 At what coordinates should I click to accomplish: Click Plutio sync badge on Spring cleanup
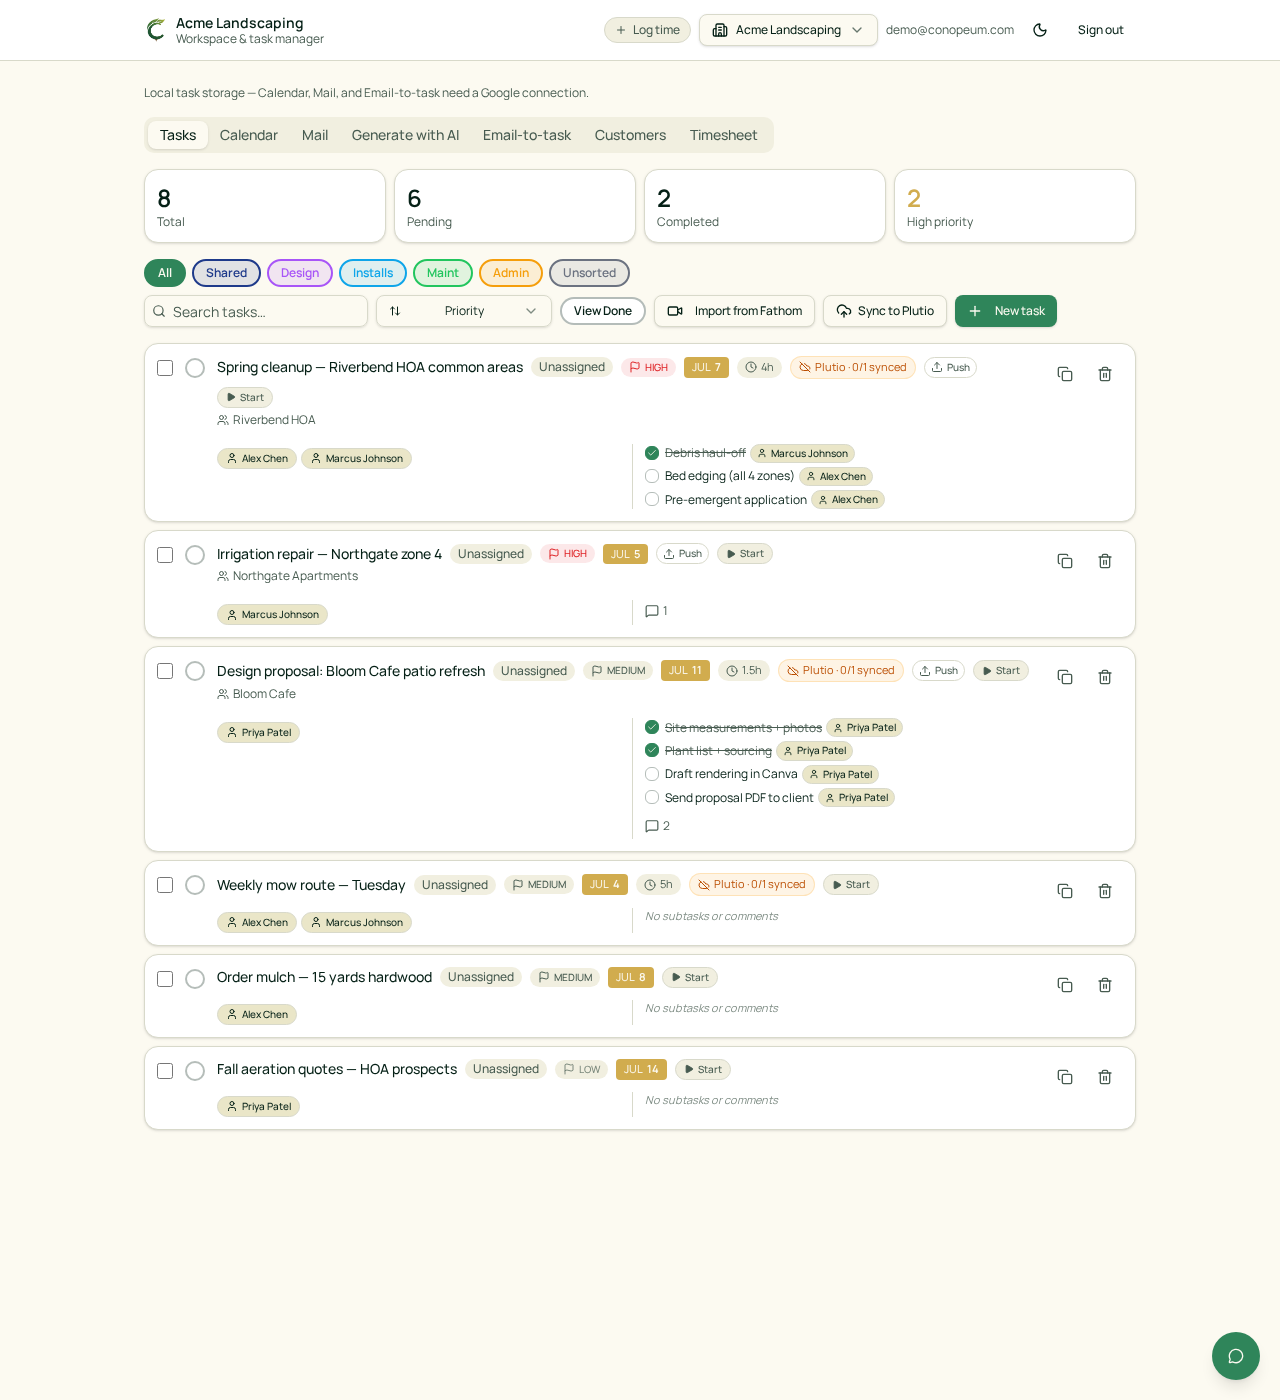(853, 368)
